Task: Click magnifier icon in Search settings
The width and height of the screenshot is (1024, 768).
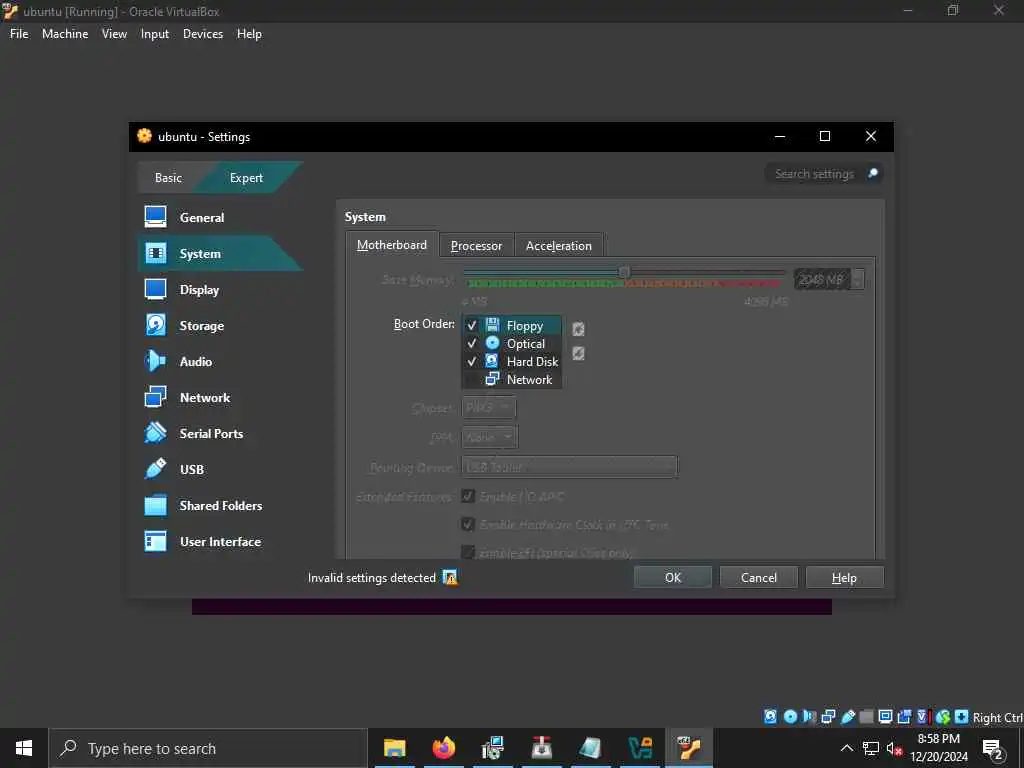Action: 872,173
